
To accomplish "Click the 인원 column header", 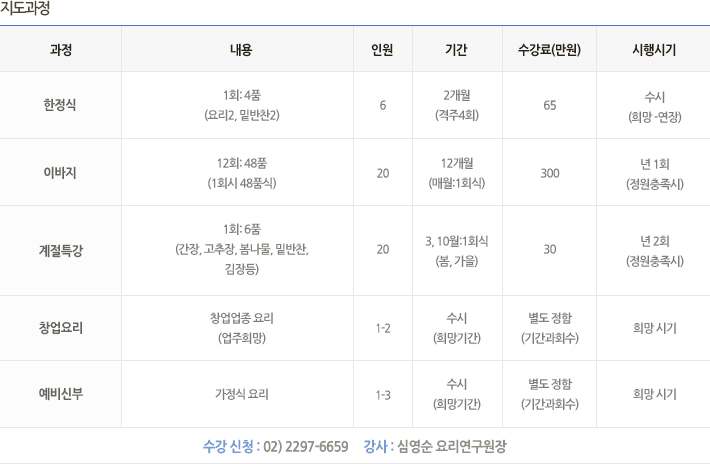I will pyautogui.click(x=383, y=49).
